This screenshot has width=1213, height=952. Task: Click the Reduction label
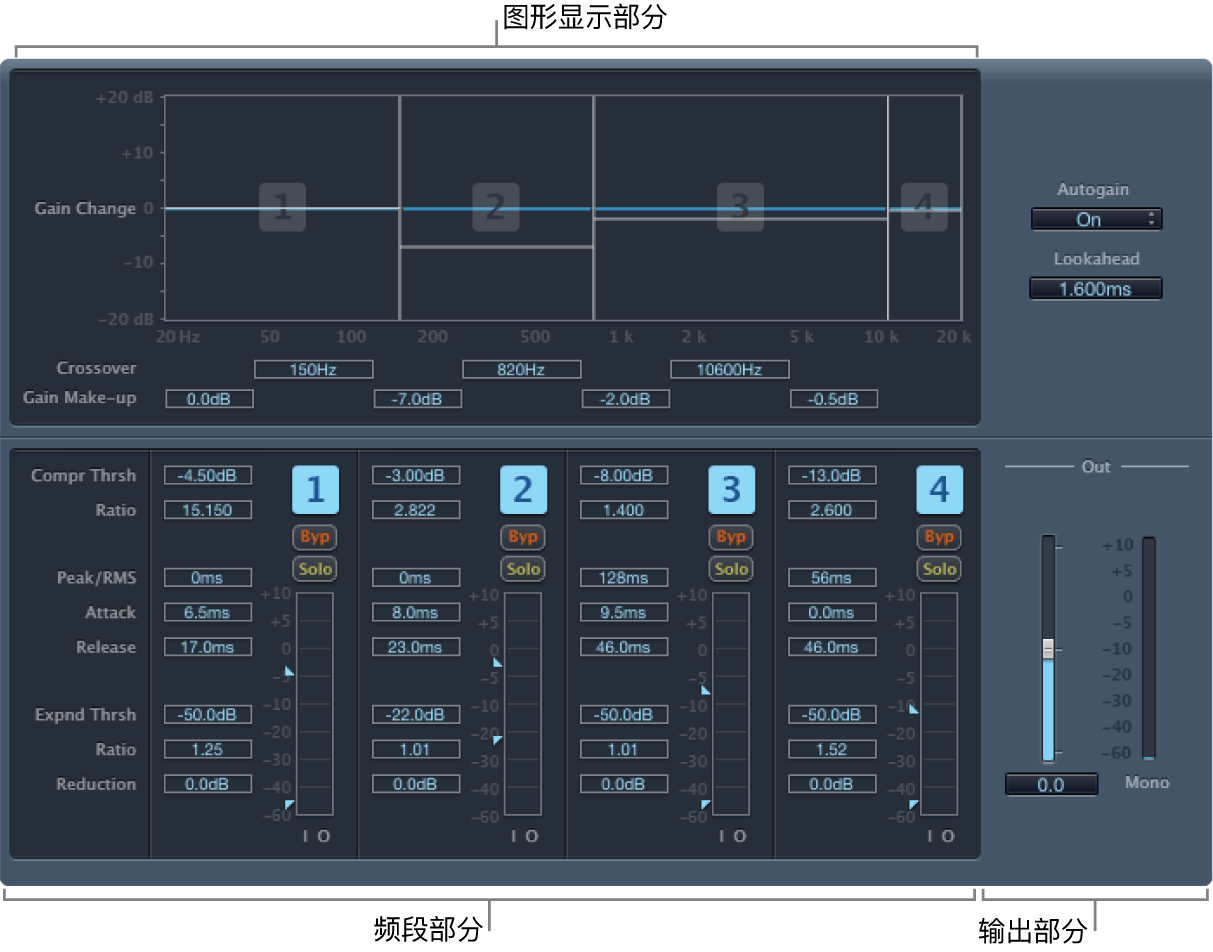[96, 784]
